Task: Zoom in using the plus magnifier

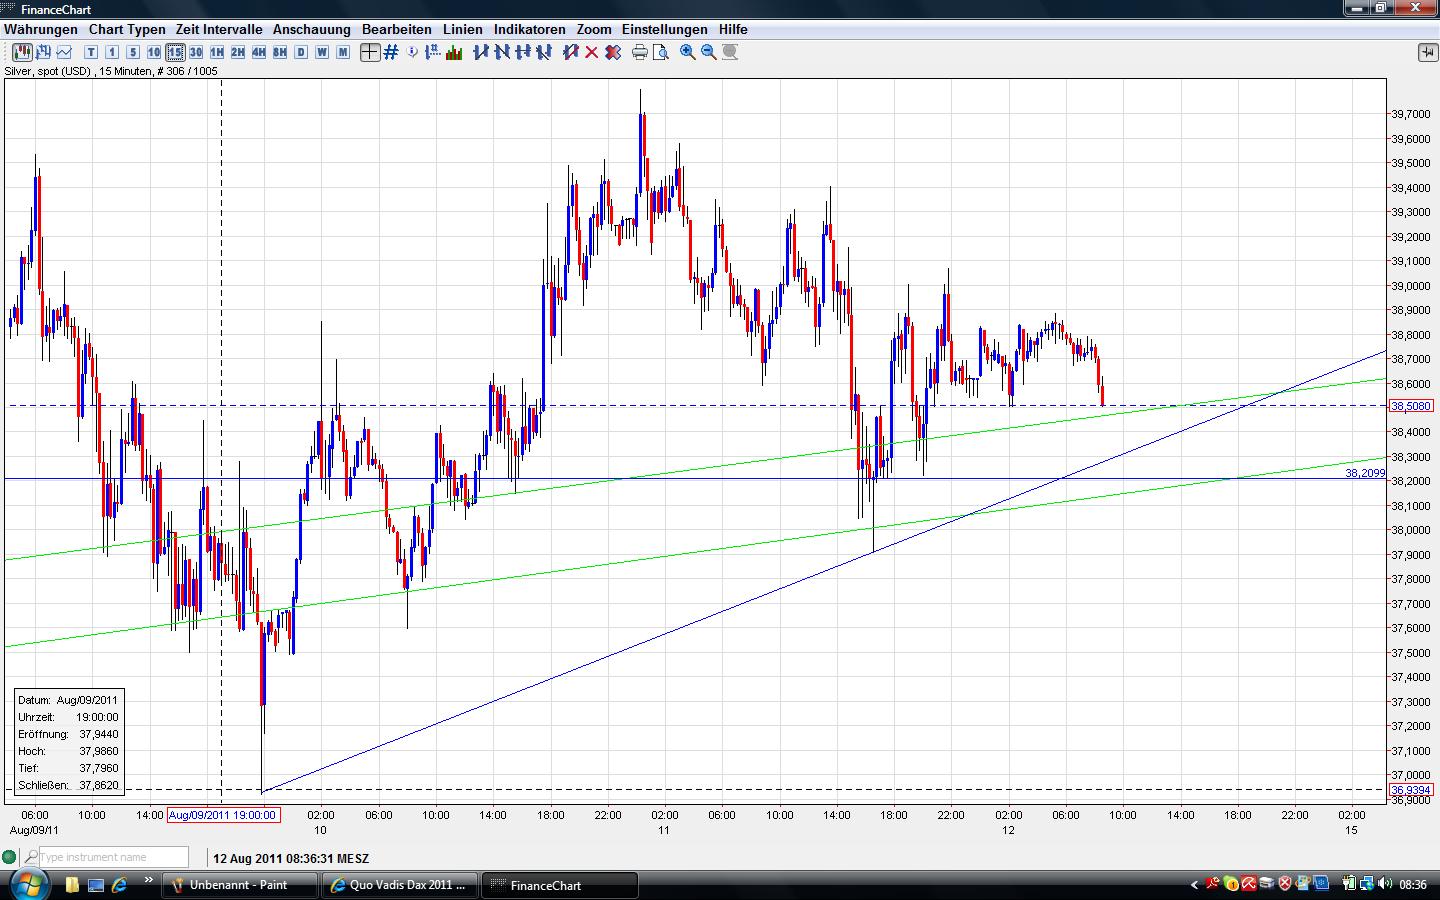Action: pyautogui.click(x=688, y=52)
